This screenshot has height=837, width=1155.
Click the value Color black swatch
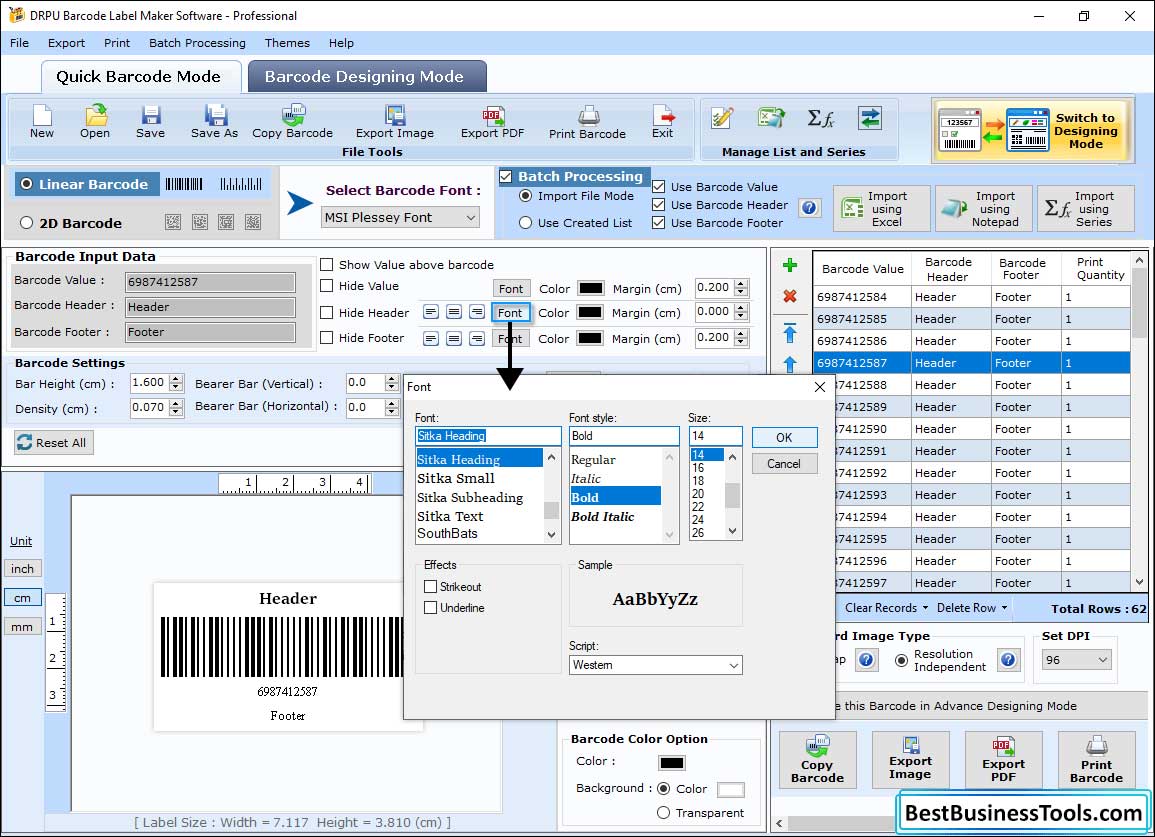point(590,288)
